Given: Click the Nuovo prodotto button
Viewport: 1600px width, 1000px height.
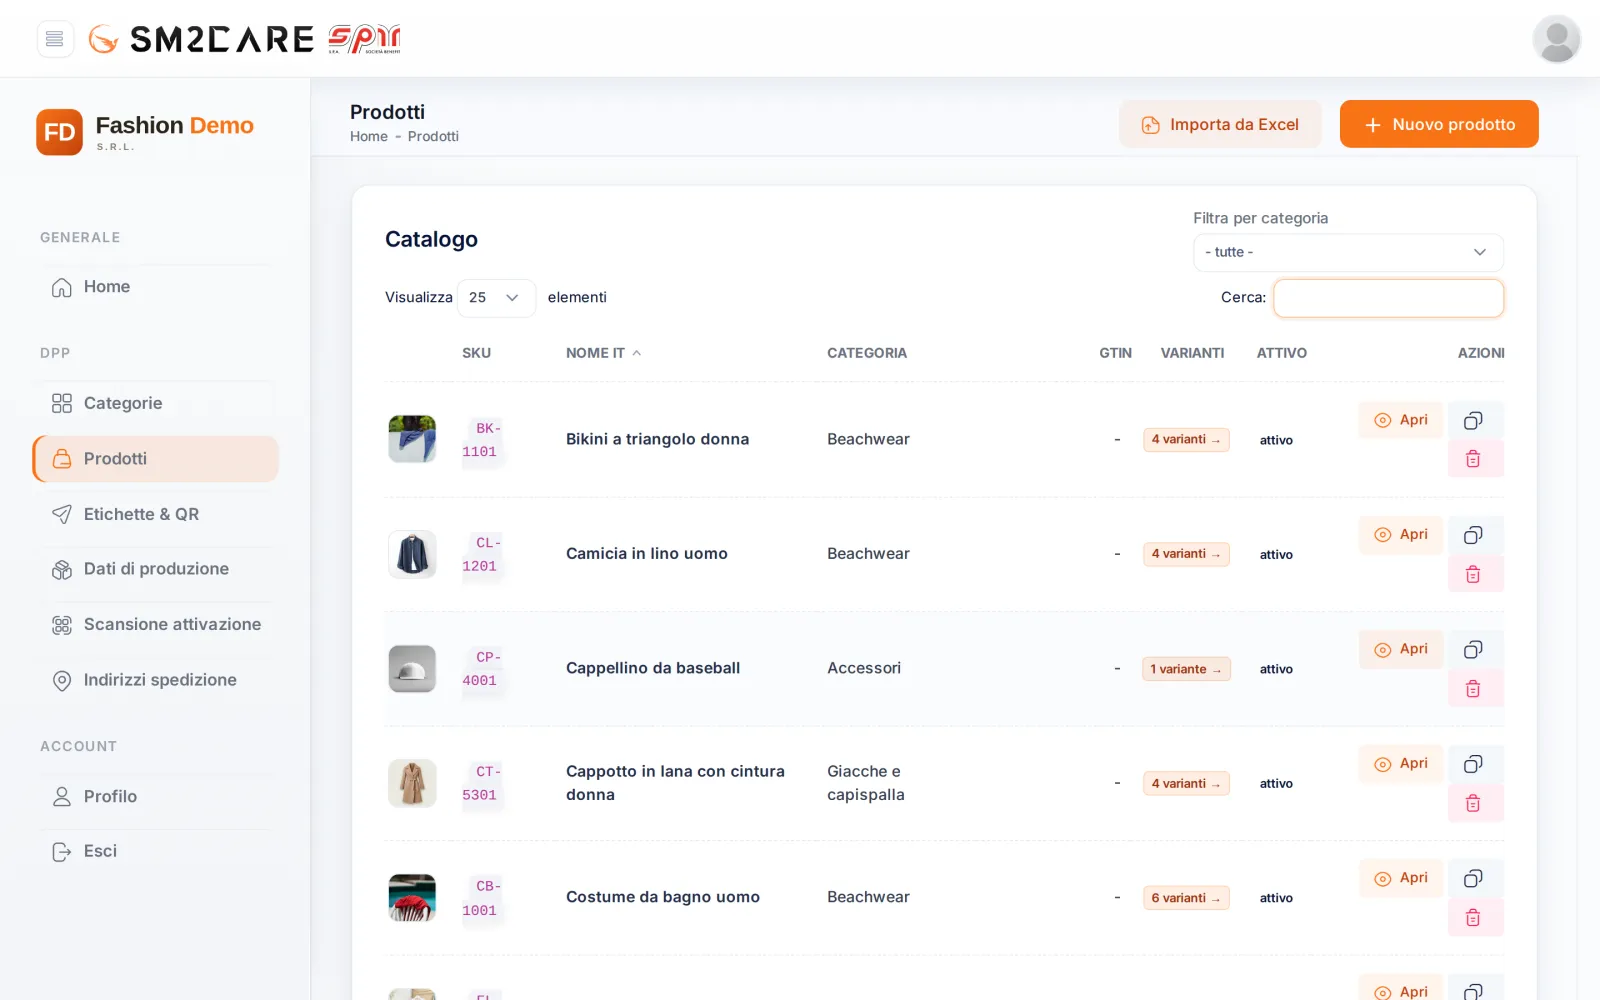Looking at the screenshot, I should [x=1439, y=124].
